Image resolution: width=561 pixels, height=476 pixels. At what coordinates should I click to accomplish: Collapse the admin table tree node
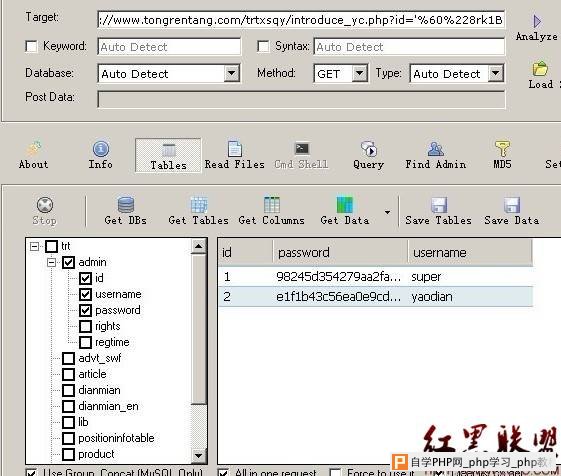(52, 262)
